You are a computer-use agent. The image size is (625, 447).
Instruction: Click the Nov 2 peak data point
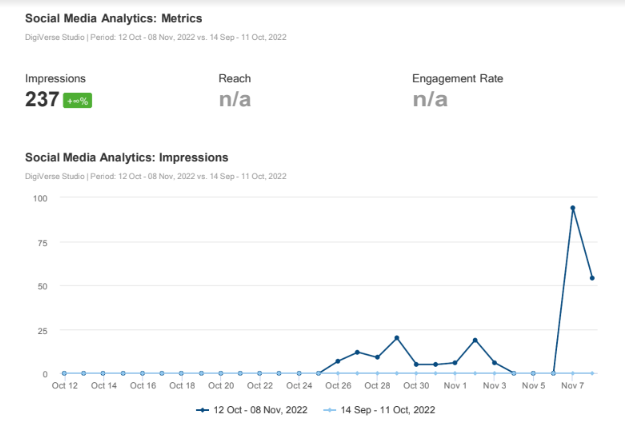coord(475,340)
